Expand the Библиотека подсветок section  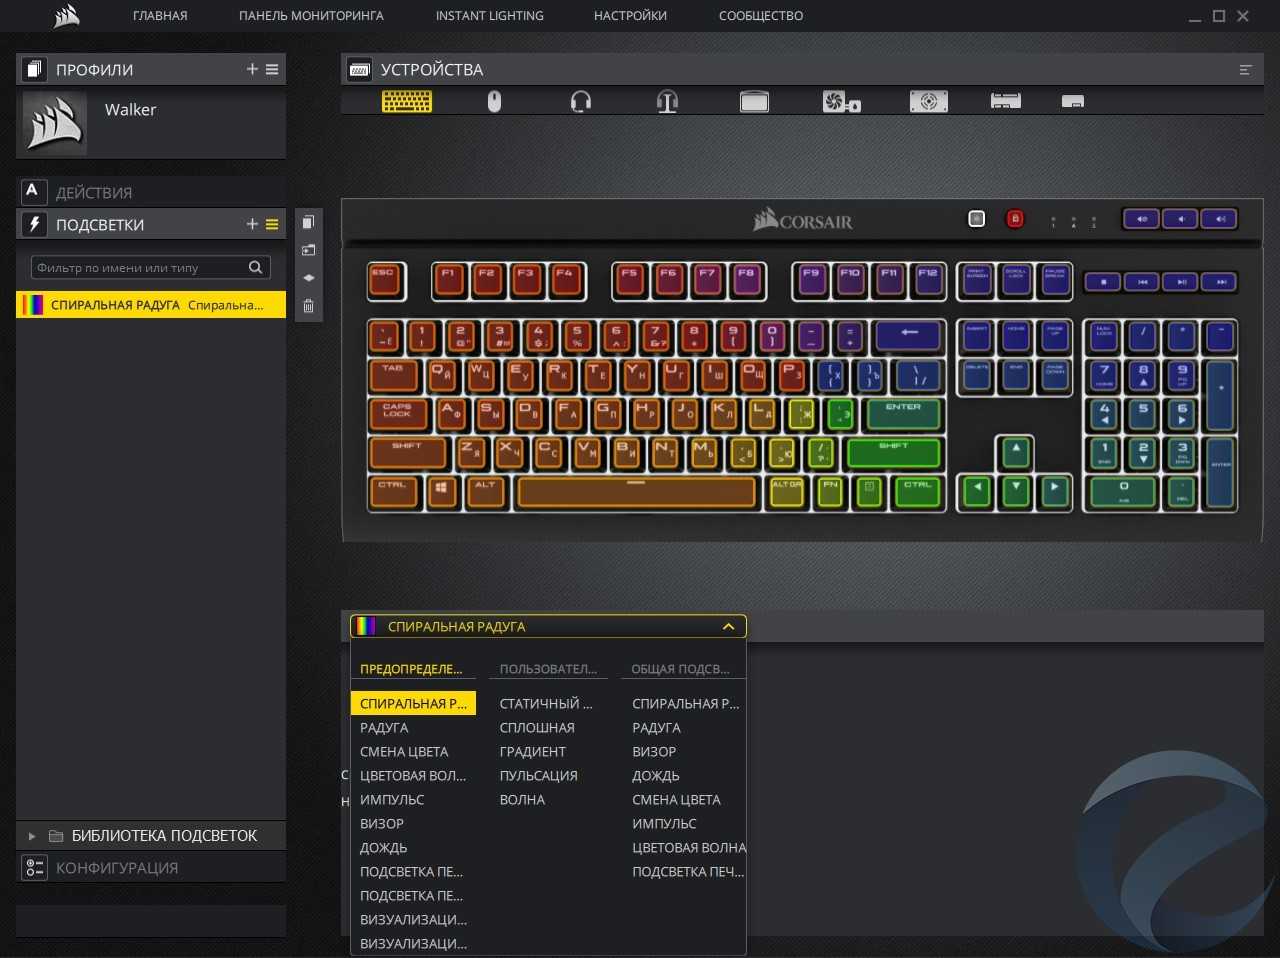(x=32, y=836)
